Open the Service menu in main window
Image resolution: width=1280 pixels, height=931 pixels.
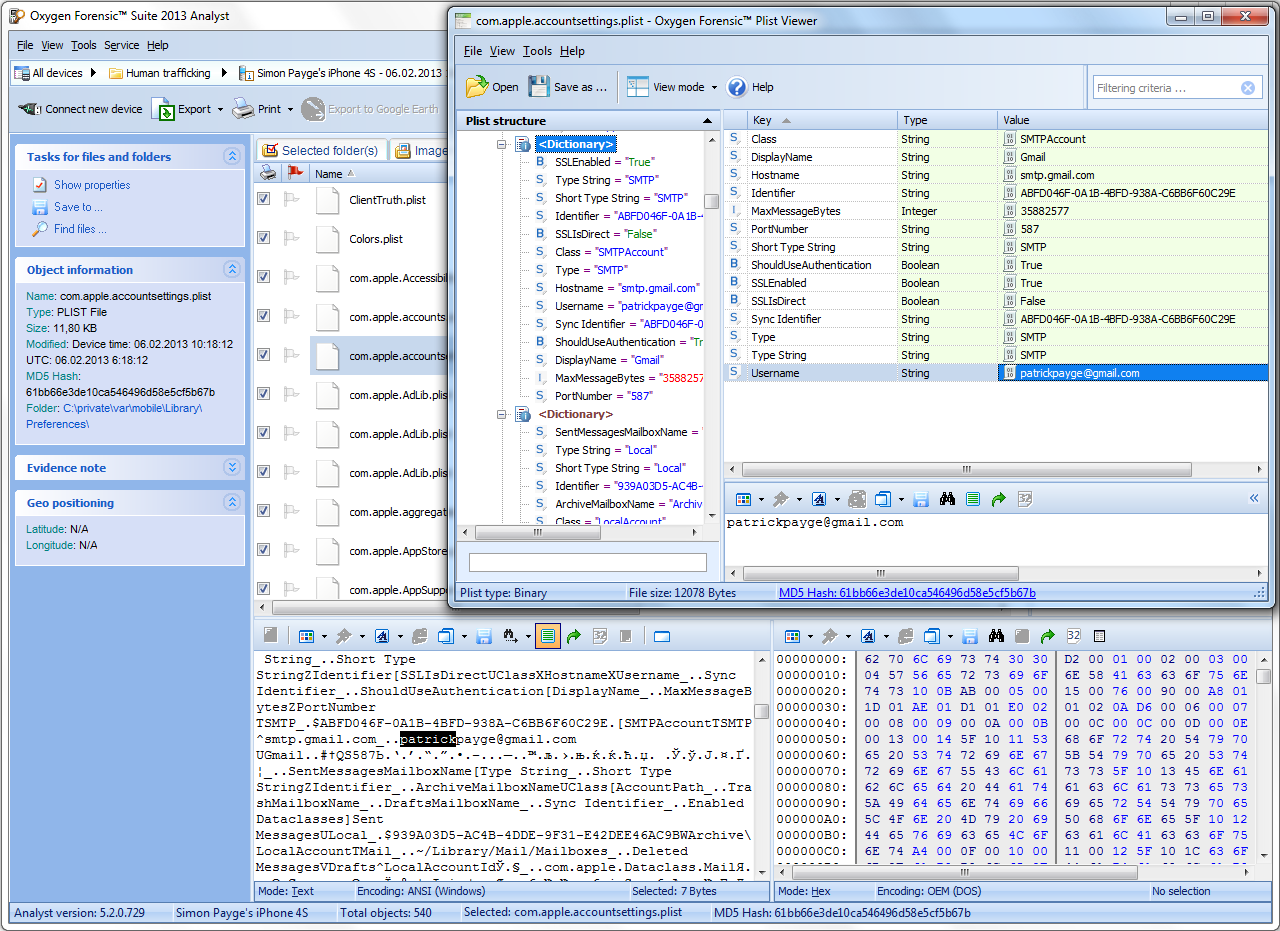[x=122, y=45]
